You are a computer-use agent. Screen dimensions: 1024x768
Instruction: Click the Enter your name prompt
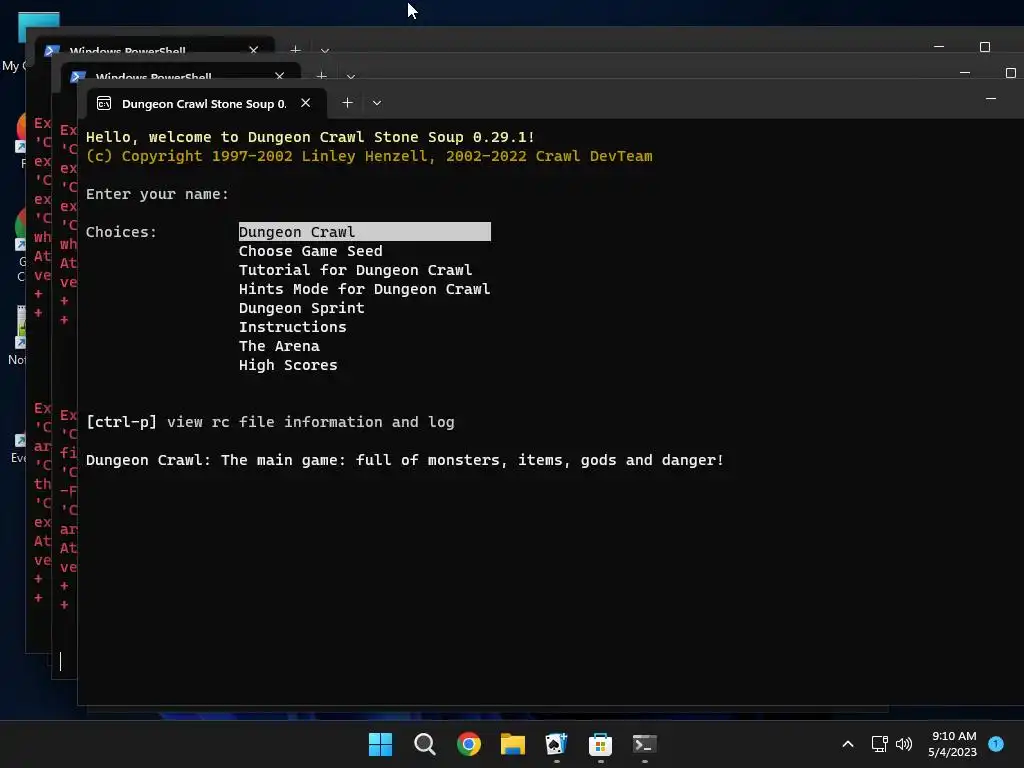pyautogui.click(x=157, y=195)
